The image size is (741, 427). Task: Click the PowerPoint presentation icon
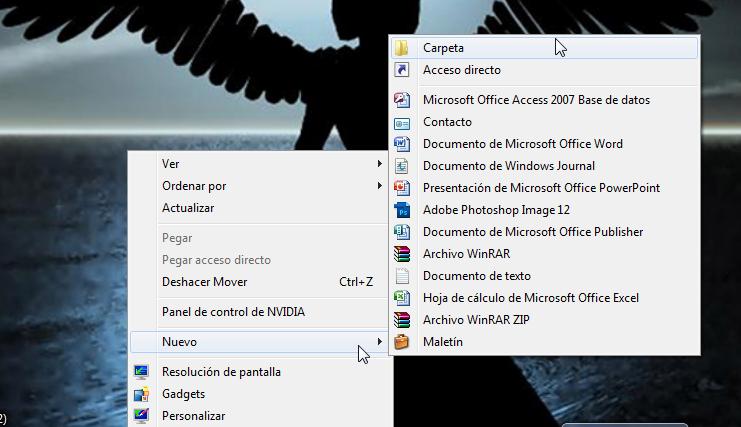[402, 188]
